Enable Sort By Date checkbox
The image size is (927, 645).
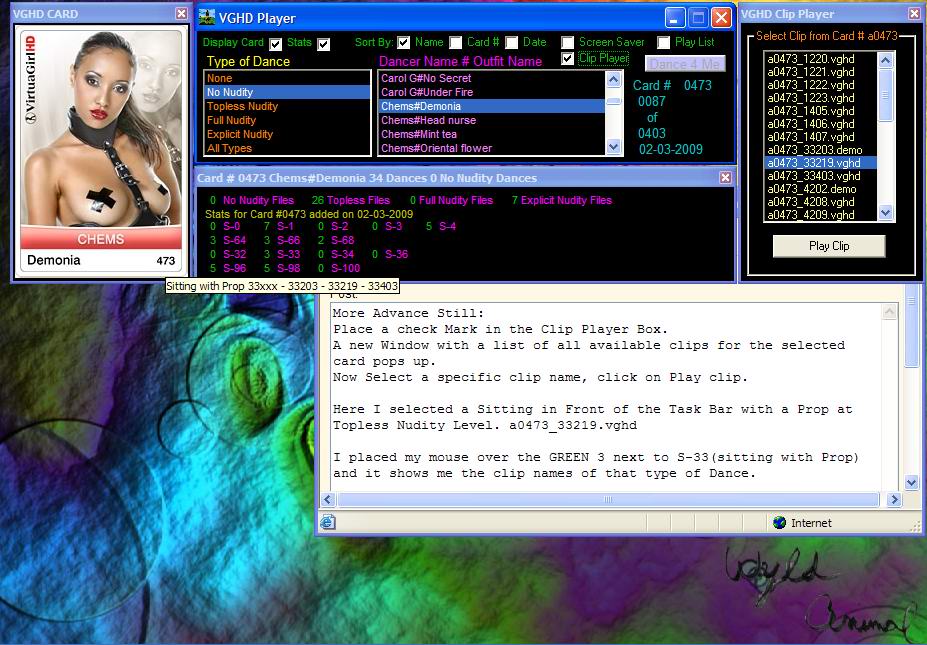511,43
